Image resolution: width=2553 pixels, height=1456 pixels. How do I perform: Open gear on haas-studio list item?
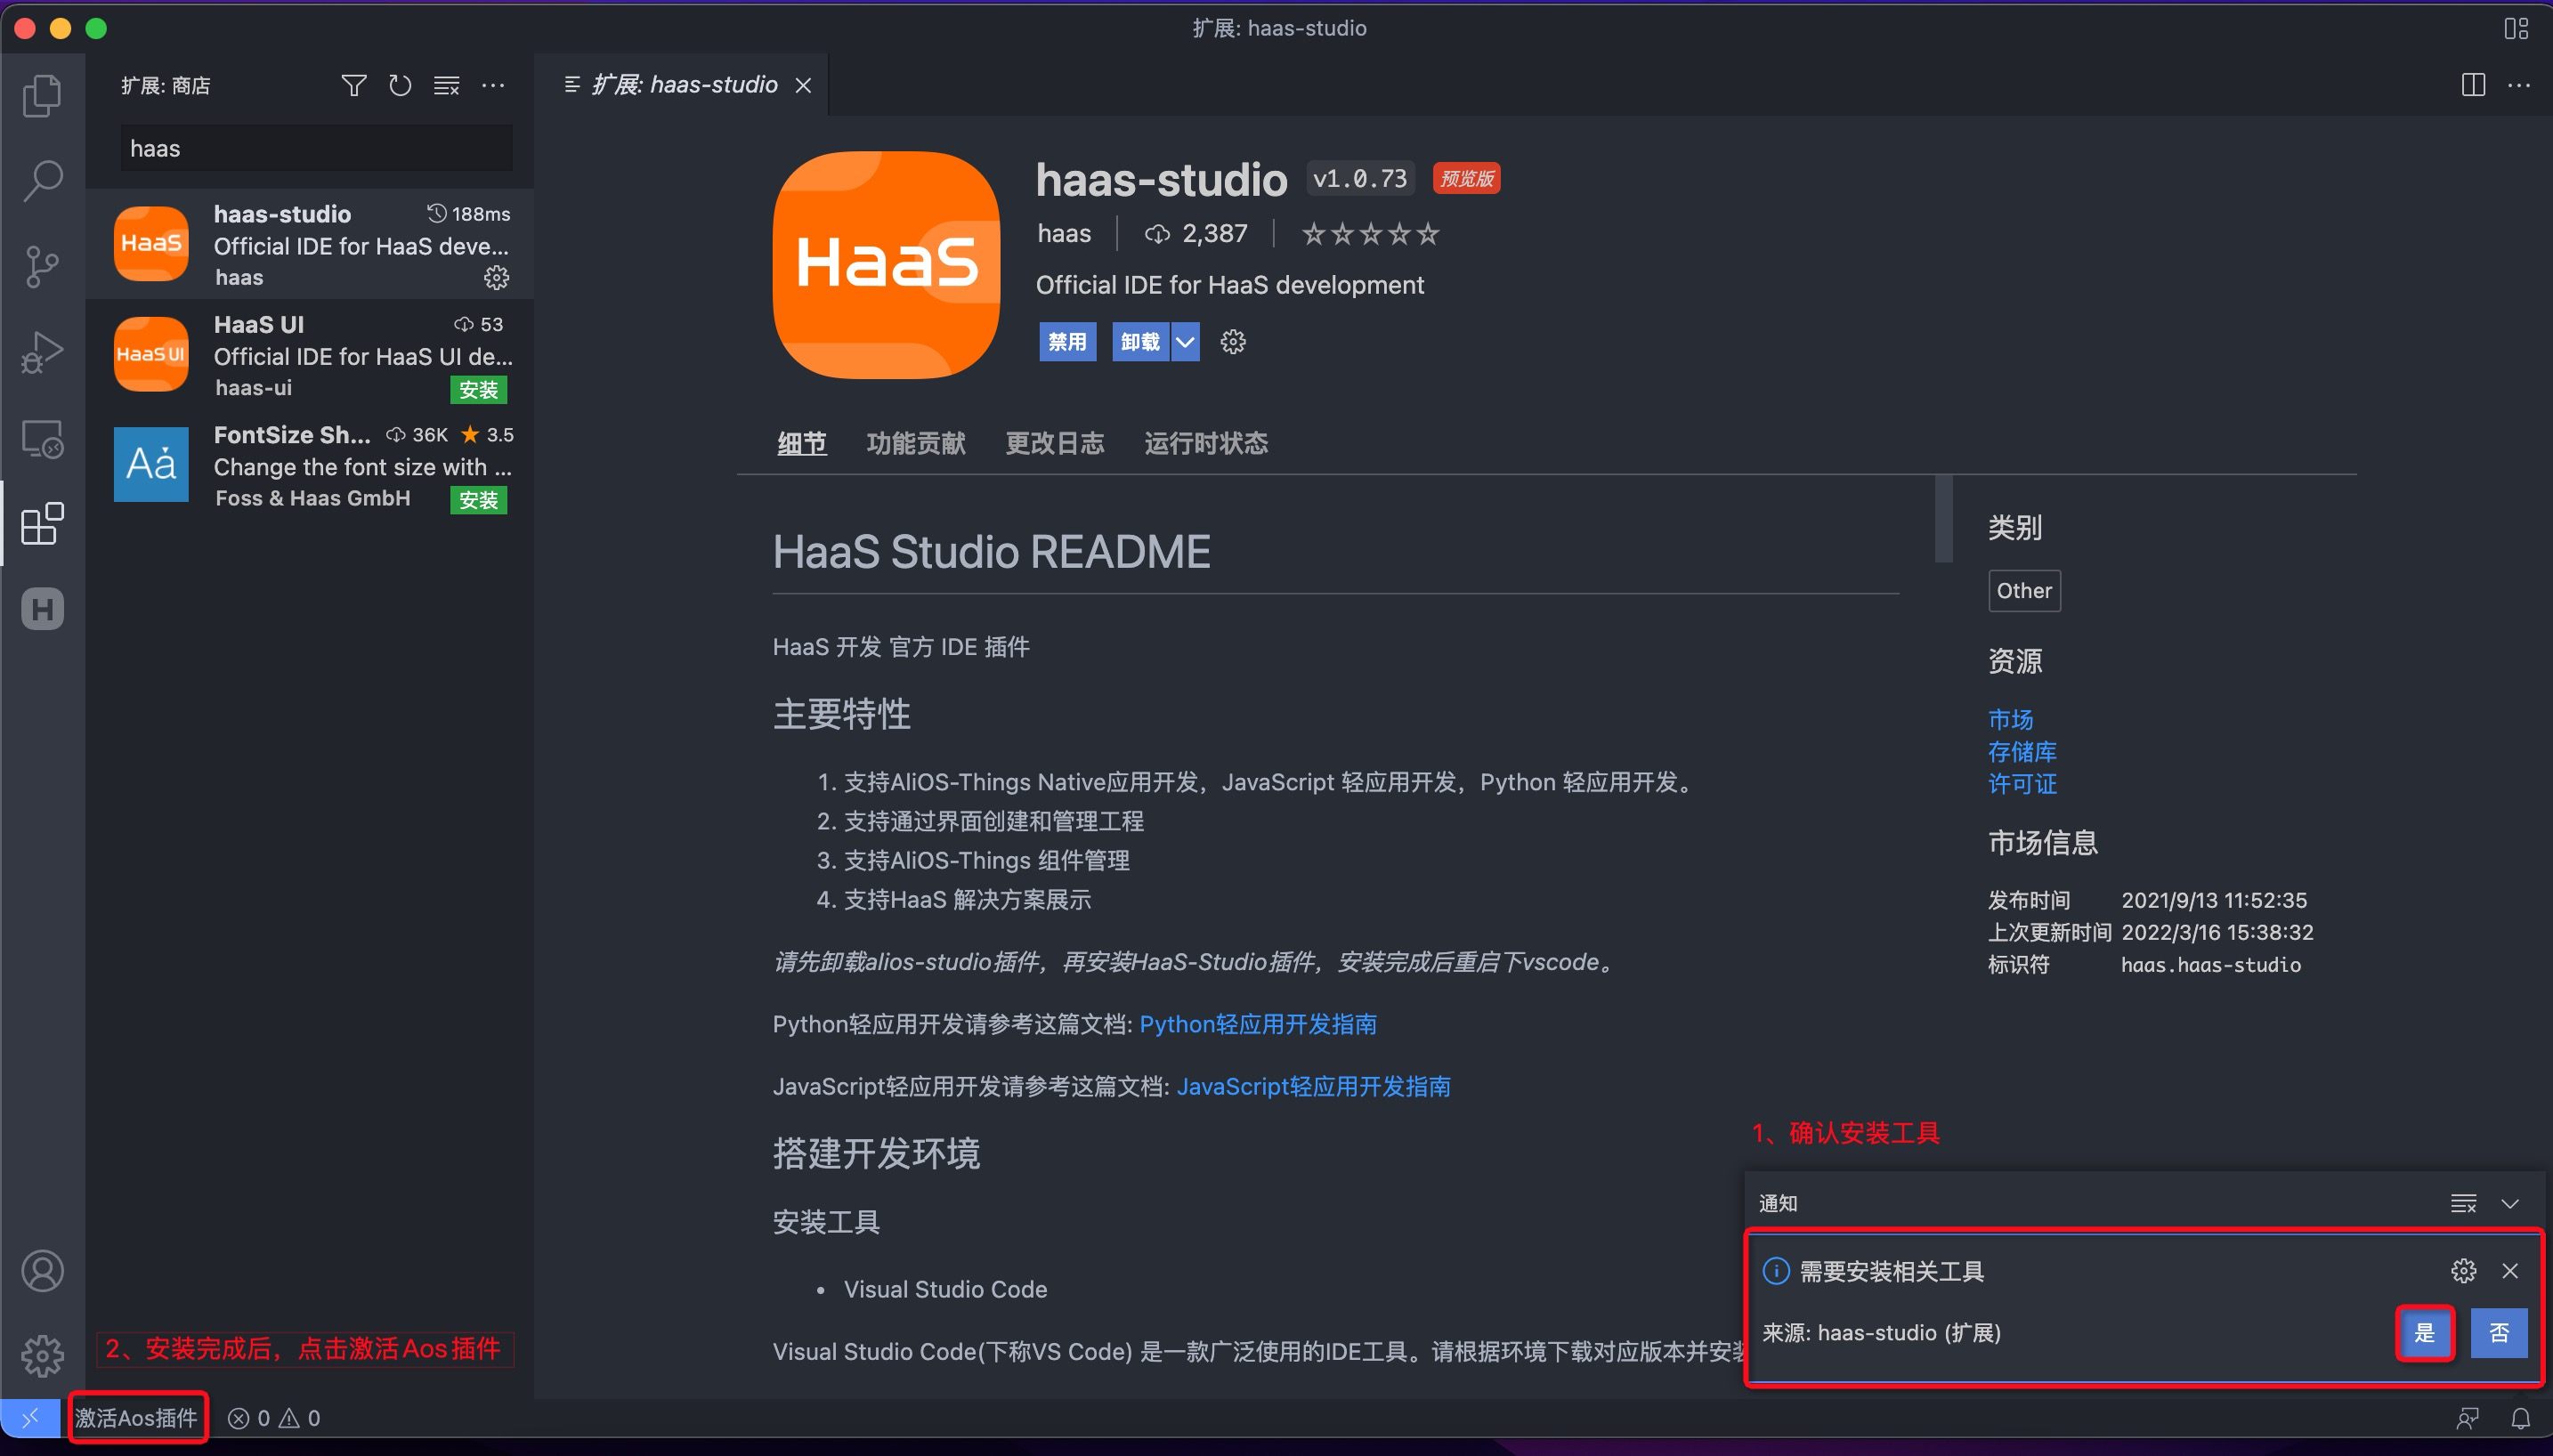click(x=497, y=277)
